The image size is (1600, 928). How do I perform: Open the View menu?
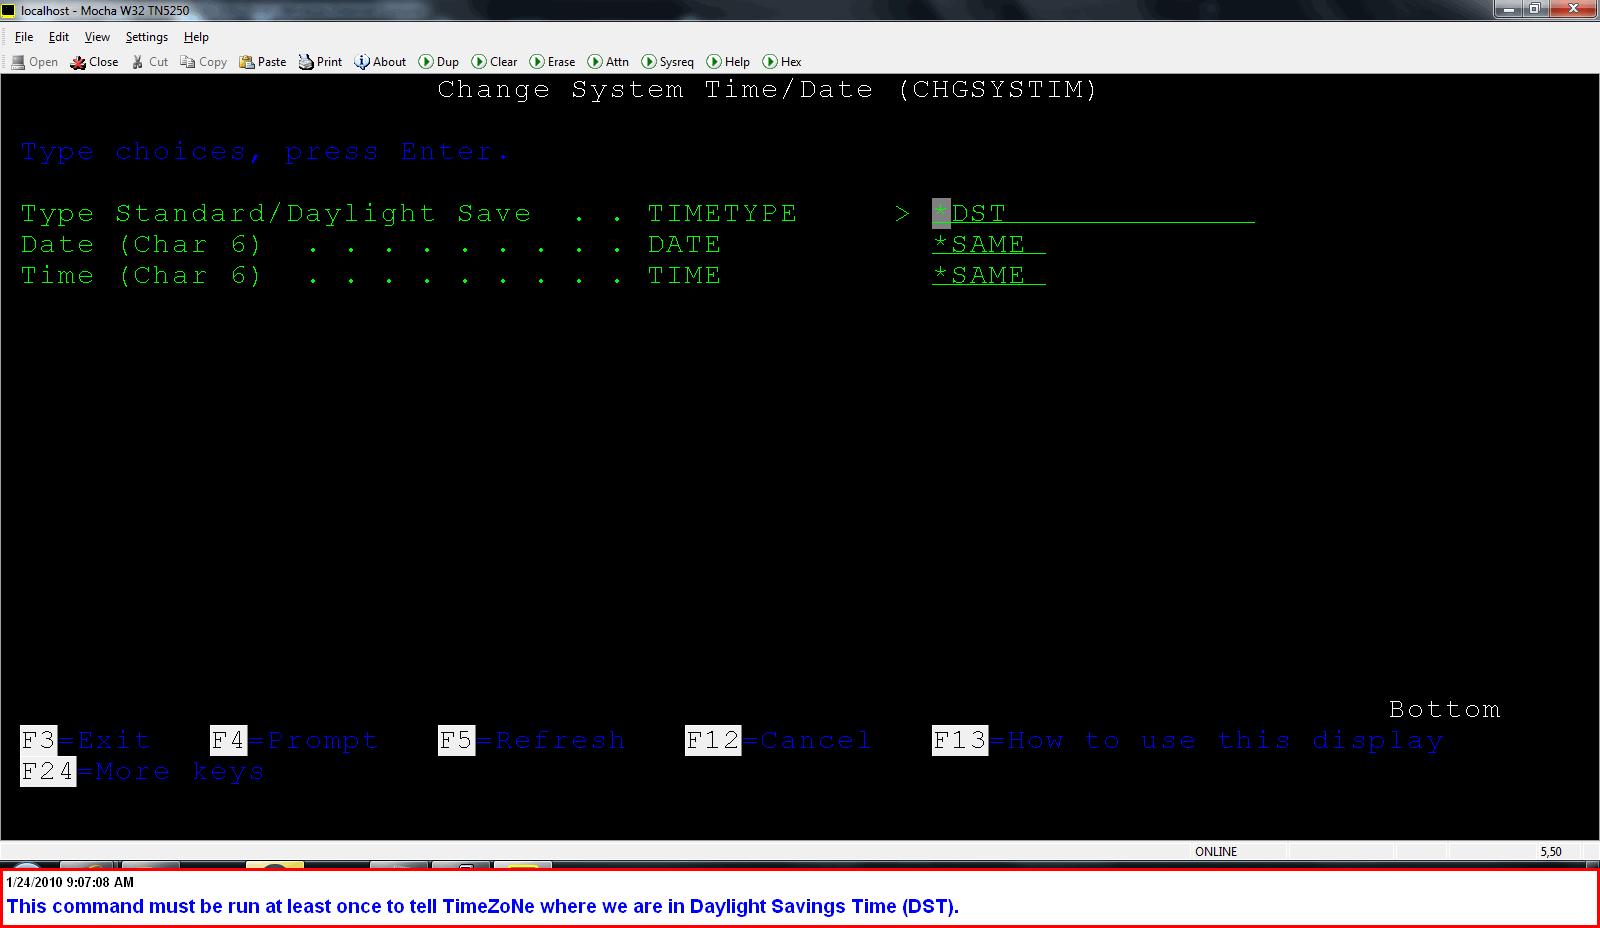(x=97, y=37)
